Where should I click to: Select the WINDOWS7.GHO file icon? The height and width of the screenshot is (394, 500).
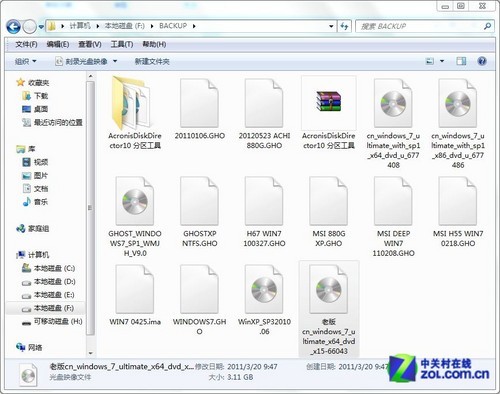coord(199,289)
